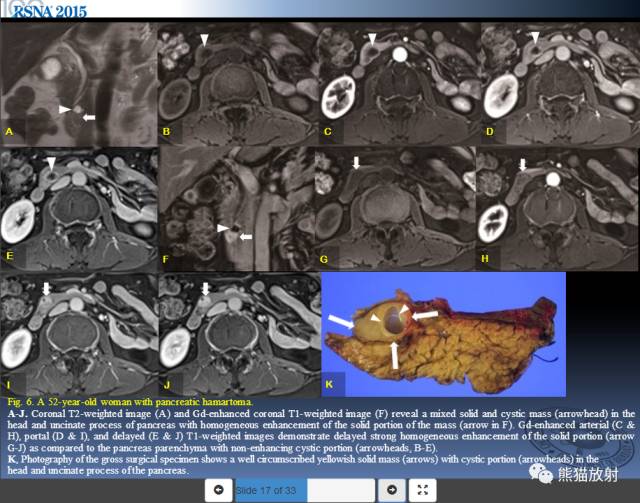This screenshot has width=640, height=503.
Task: Open portal phase image panel D
Action: (560, 84)
